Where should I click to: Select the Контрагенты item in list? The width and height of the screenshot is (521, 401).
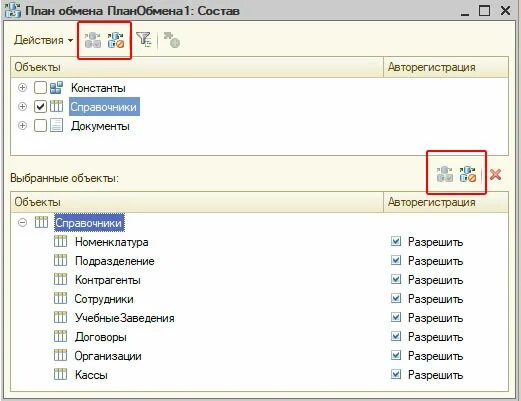coord(108,280)
